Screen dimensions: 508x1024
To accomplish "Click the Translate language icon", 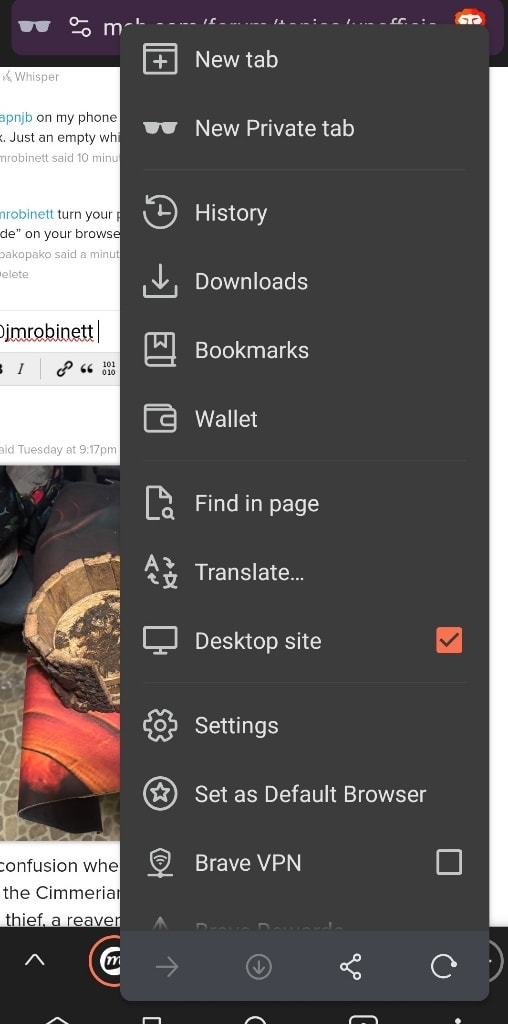I will (x=160, y=572).
